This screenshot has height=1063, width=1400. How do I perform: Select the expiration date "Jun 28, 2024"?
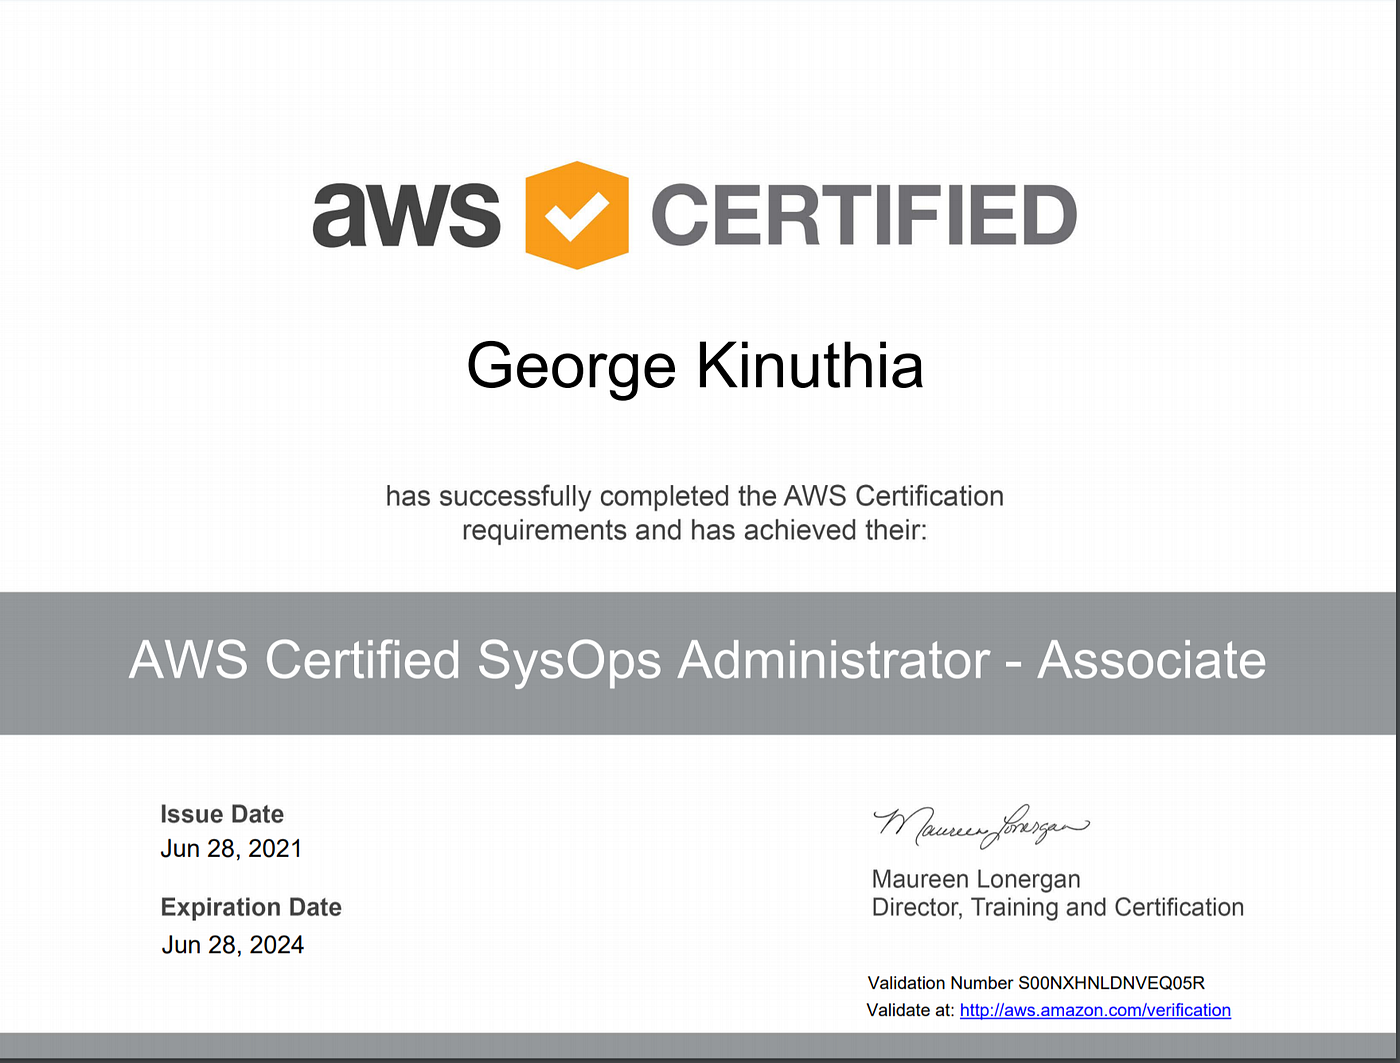(x=233, y=945)
